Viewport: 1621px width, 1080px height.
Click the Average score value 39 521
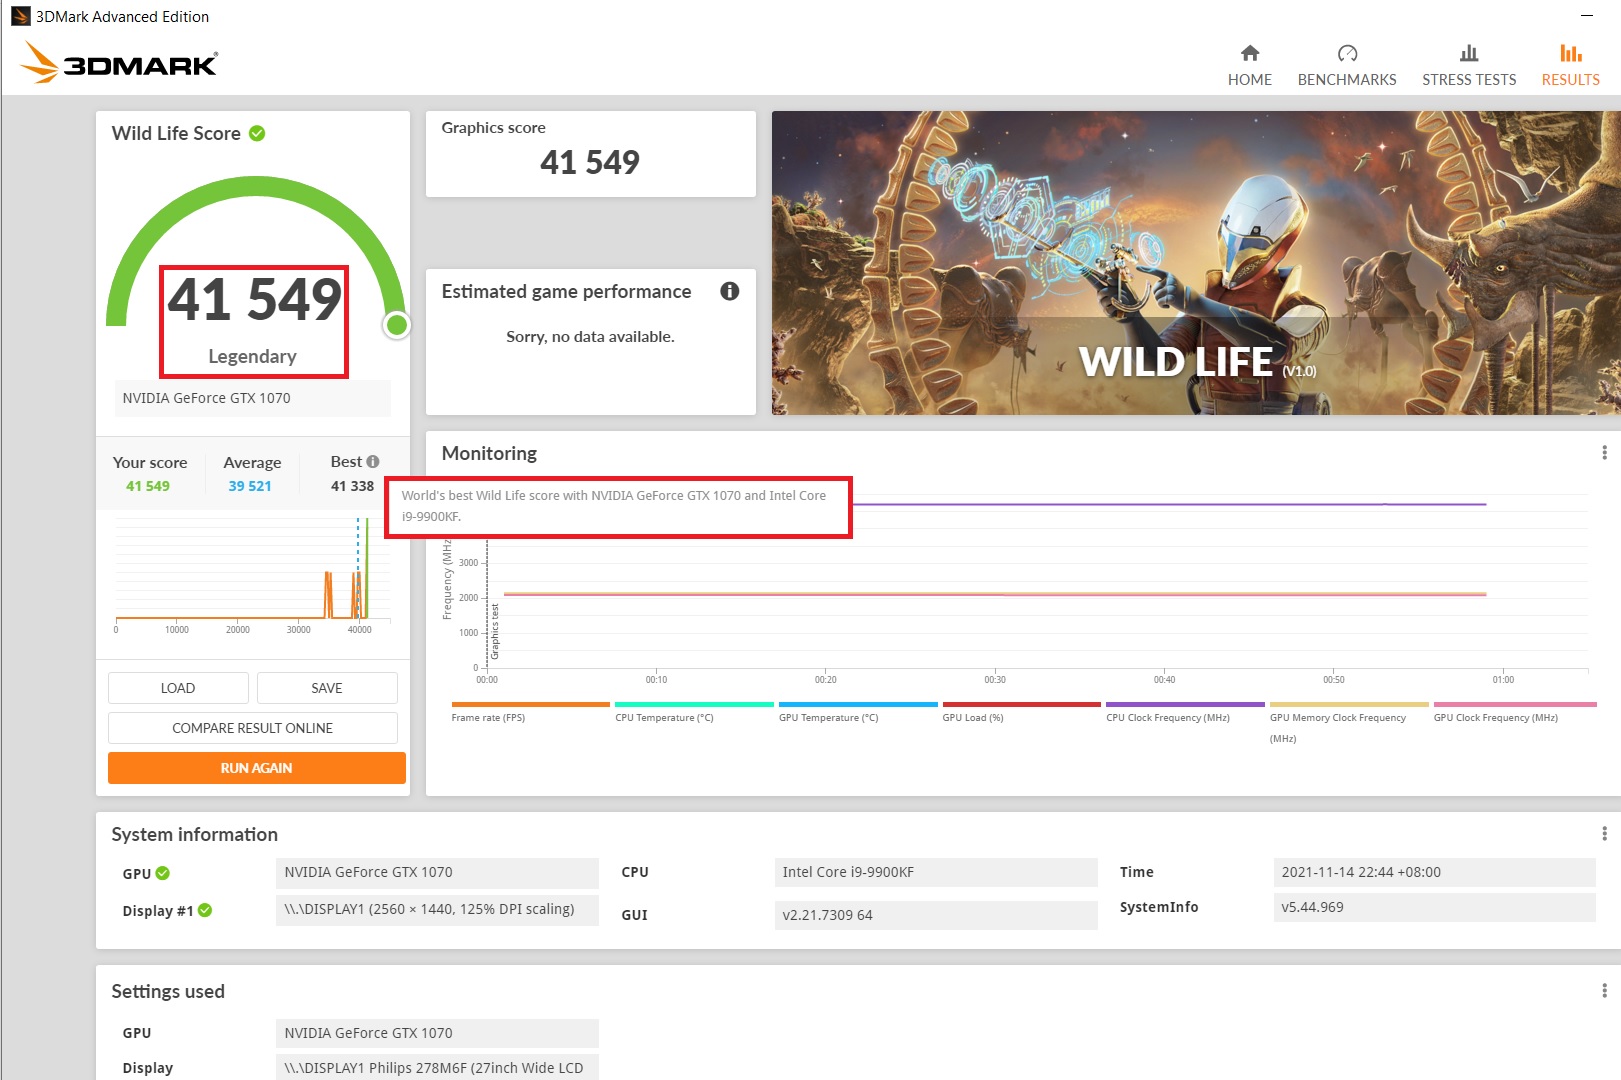pos(250,486)
